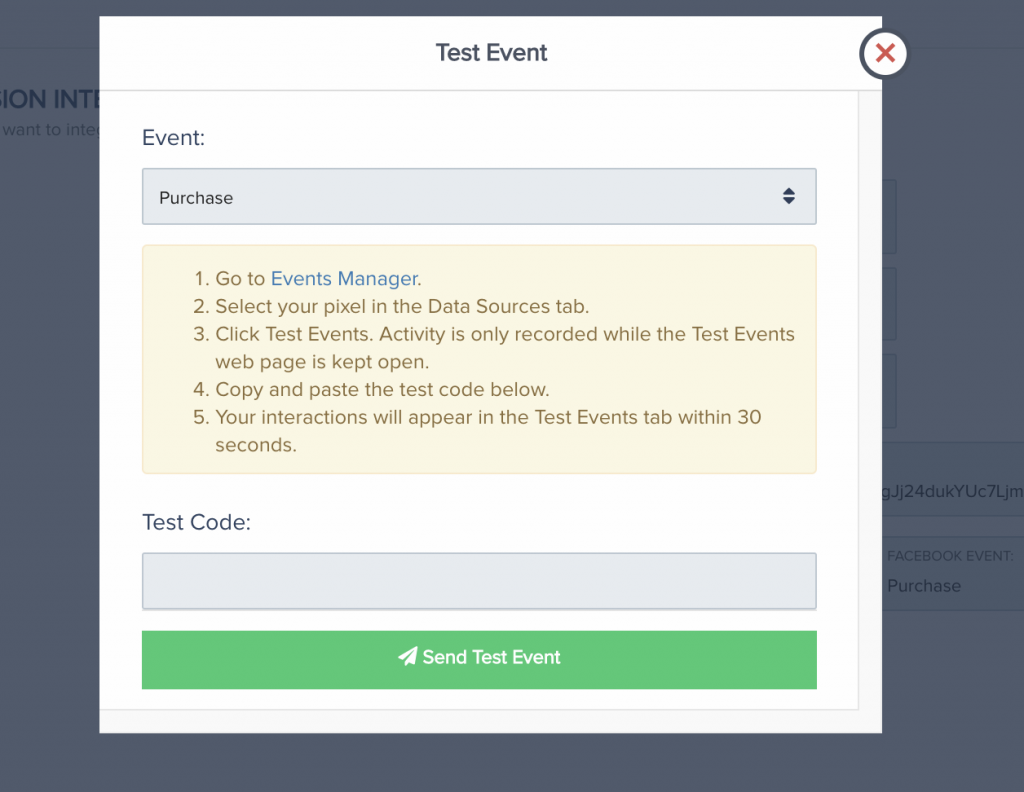Click the dimmed page heading behind the dialog

[x=50, y=99]
